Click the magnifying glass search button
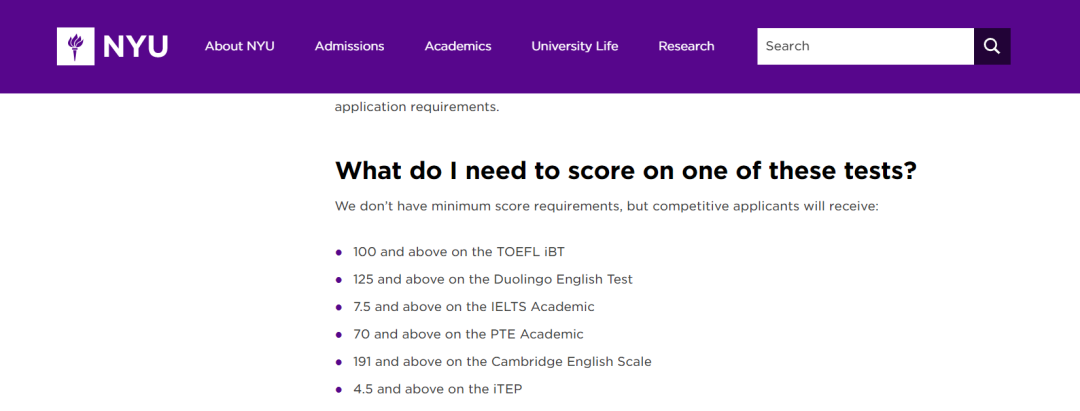 (992, 46)
